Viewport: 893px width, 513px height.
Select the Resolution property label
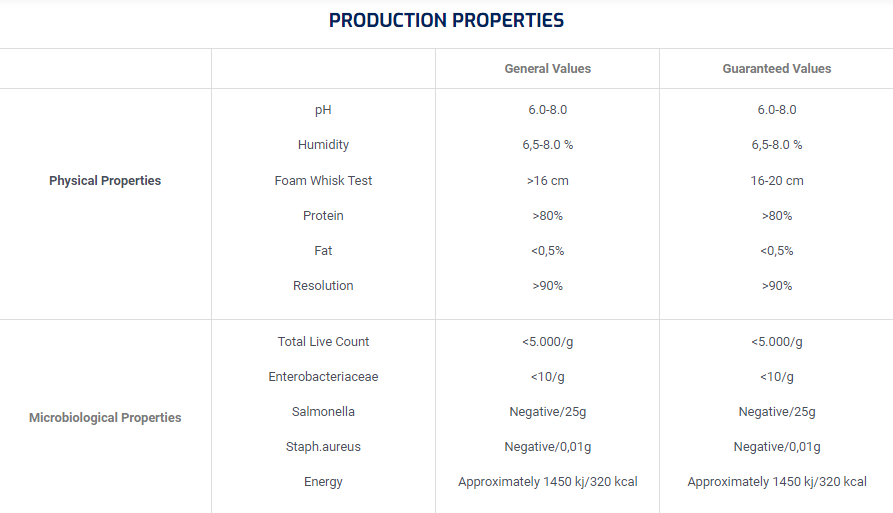[323, 286]
